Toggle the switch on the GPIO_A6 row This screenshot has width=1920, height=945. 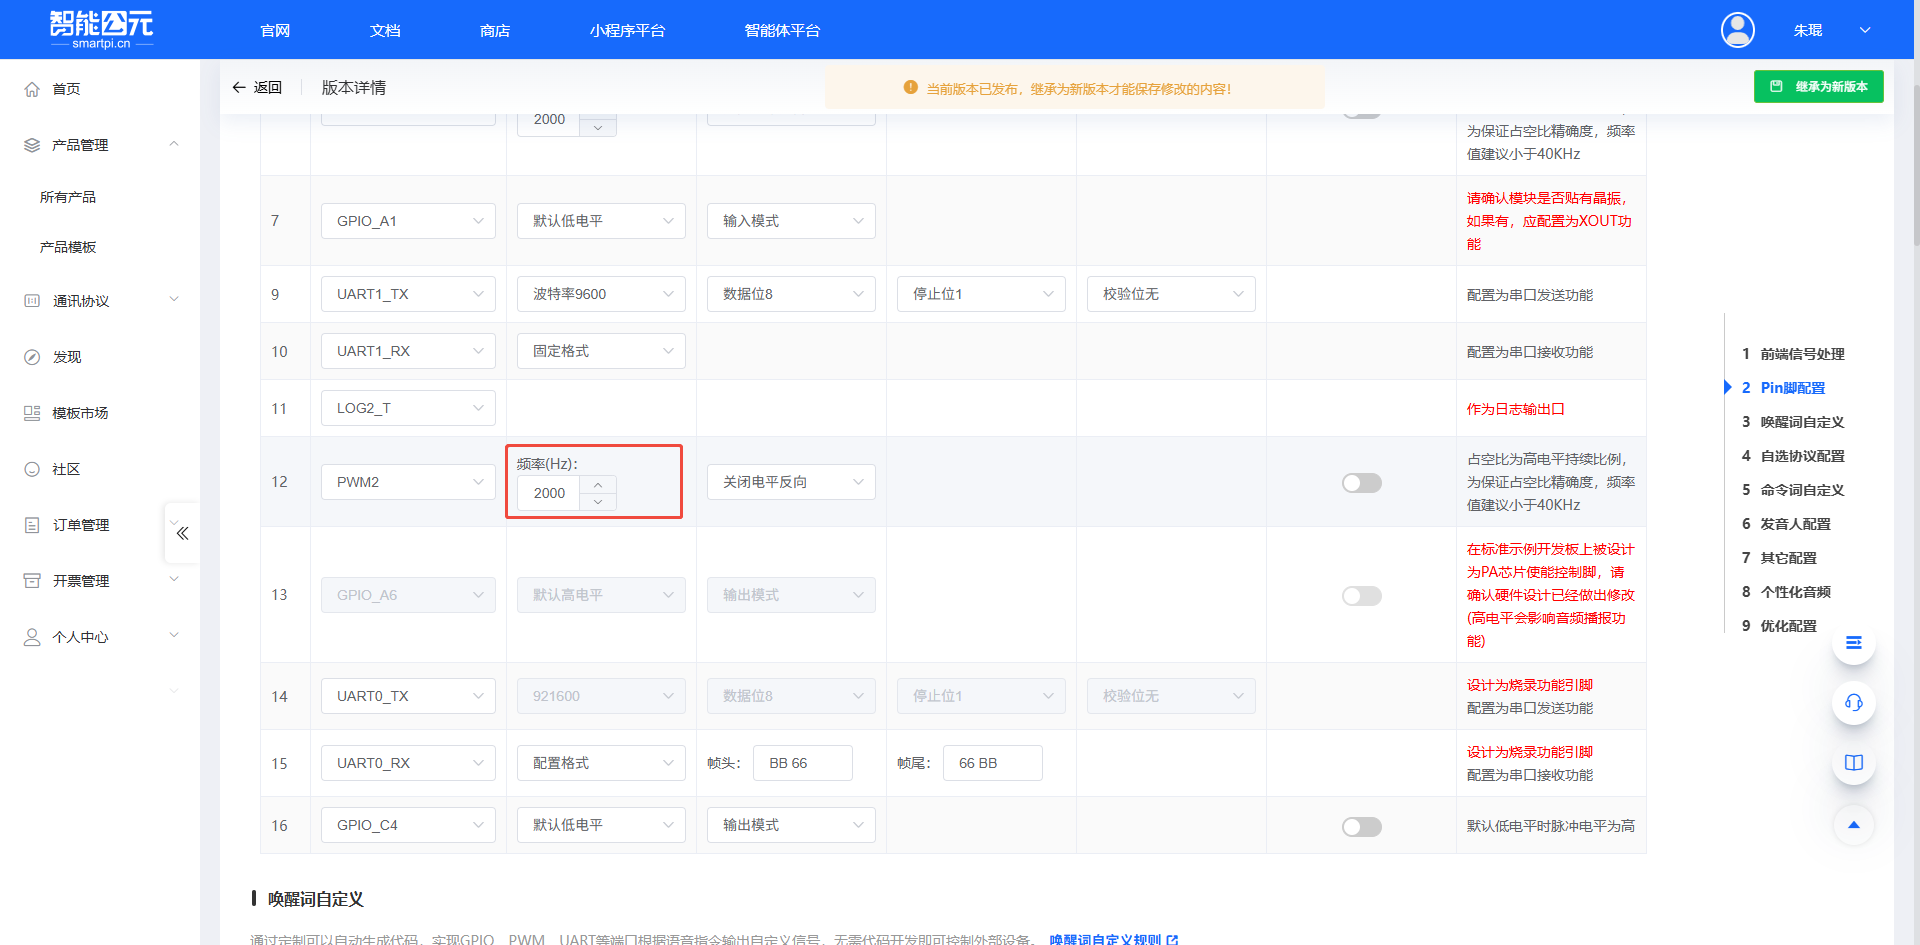pyautogui.click(x=1361, y=595)
